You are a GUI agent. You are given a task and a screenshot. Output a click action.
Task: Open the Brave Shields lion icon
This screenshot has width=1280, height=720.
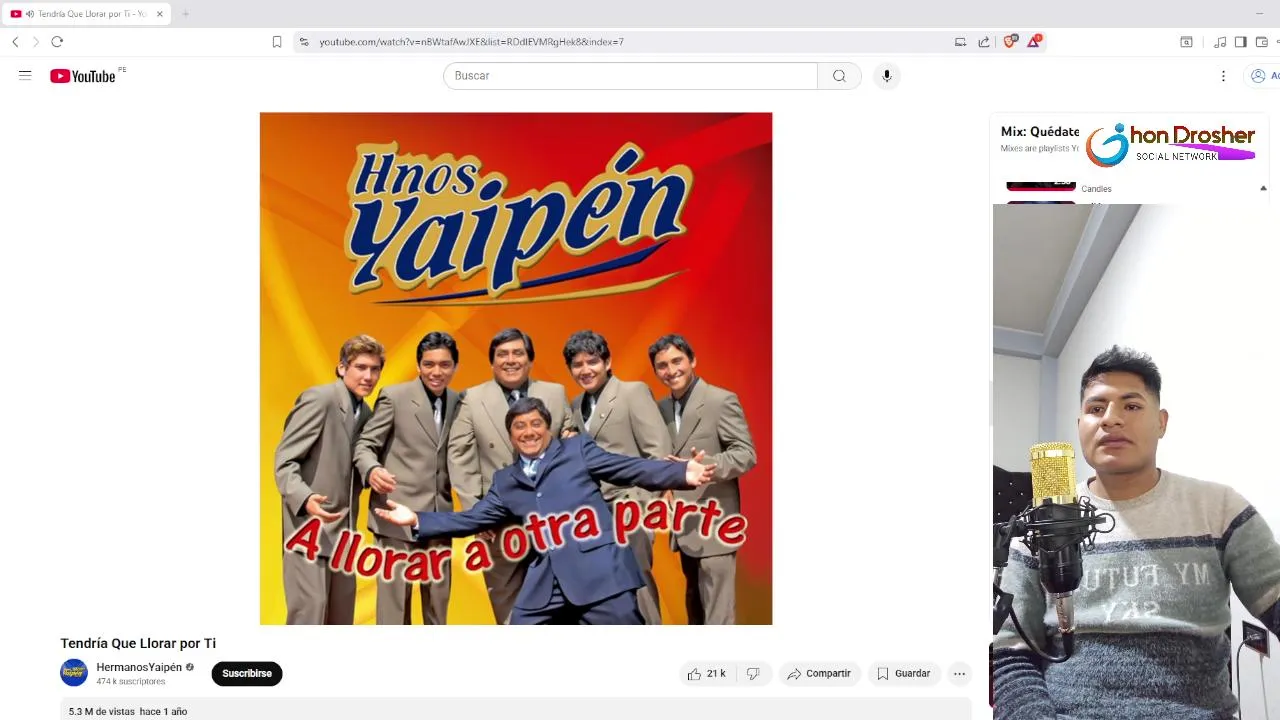click(x=1010, y=41)
